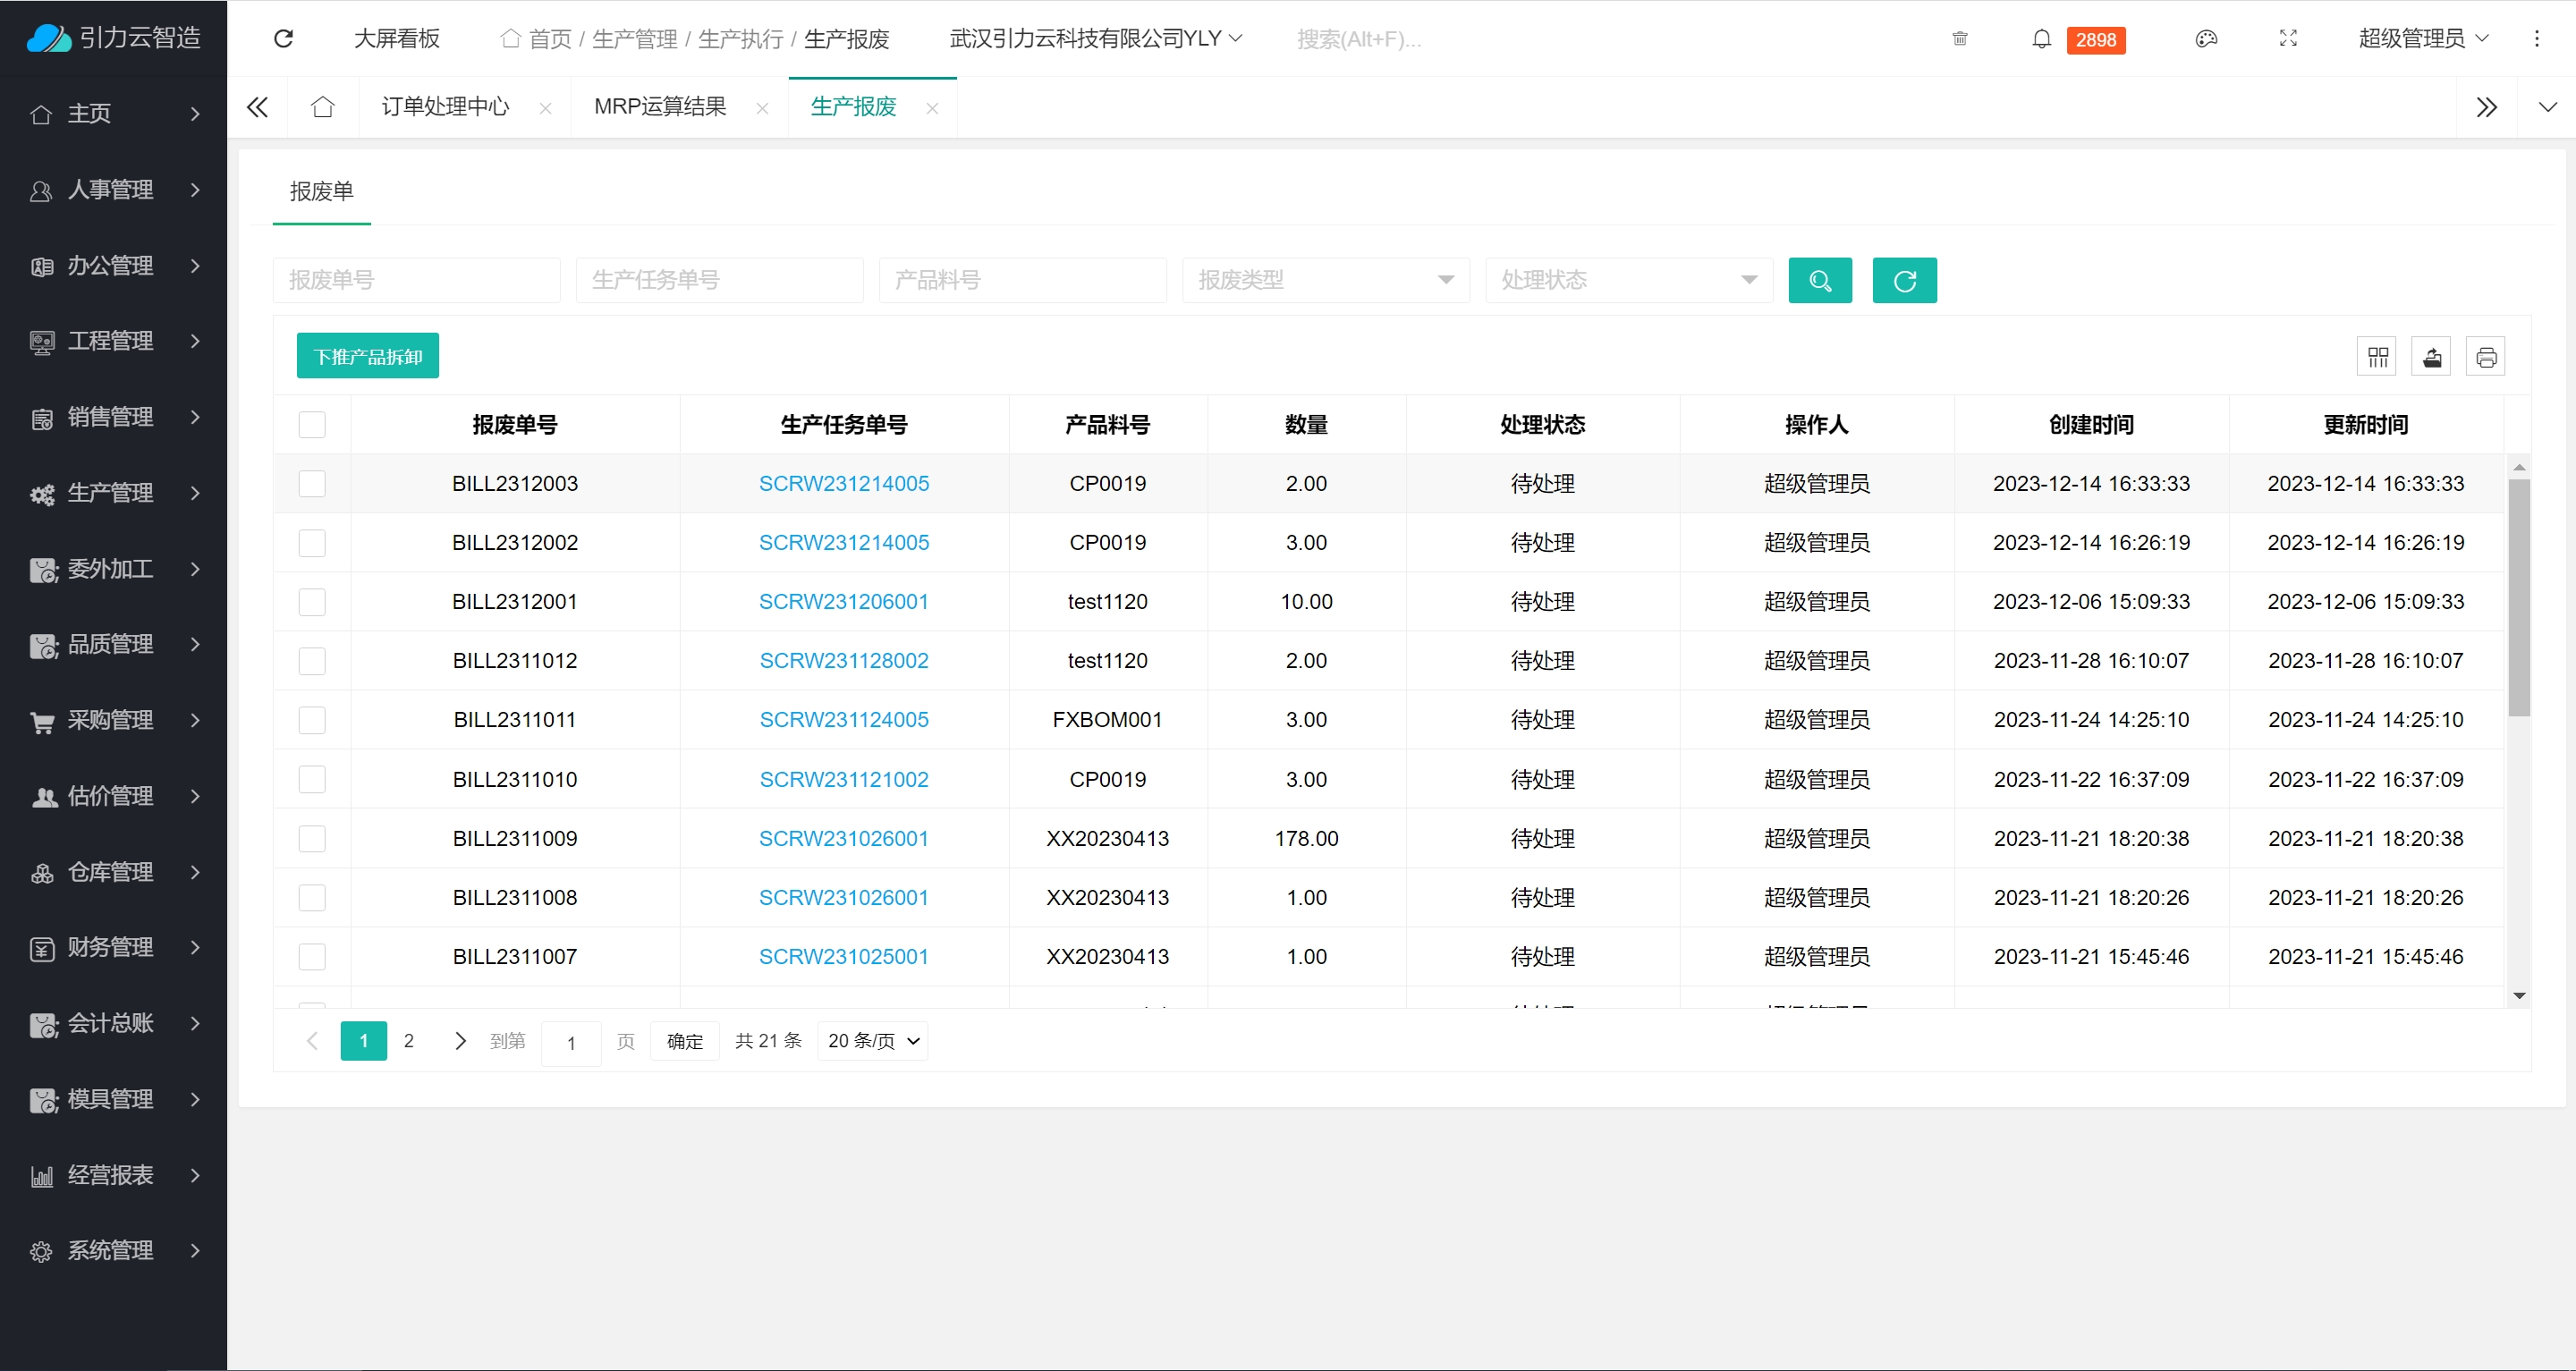The image size is (2576, 1371).
Task: Click the print table icon
Action: tap(2486, 357)
